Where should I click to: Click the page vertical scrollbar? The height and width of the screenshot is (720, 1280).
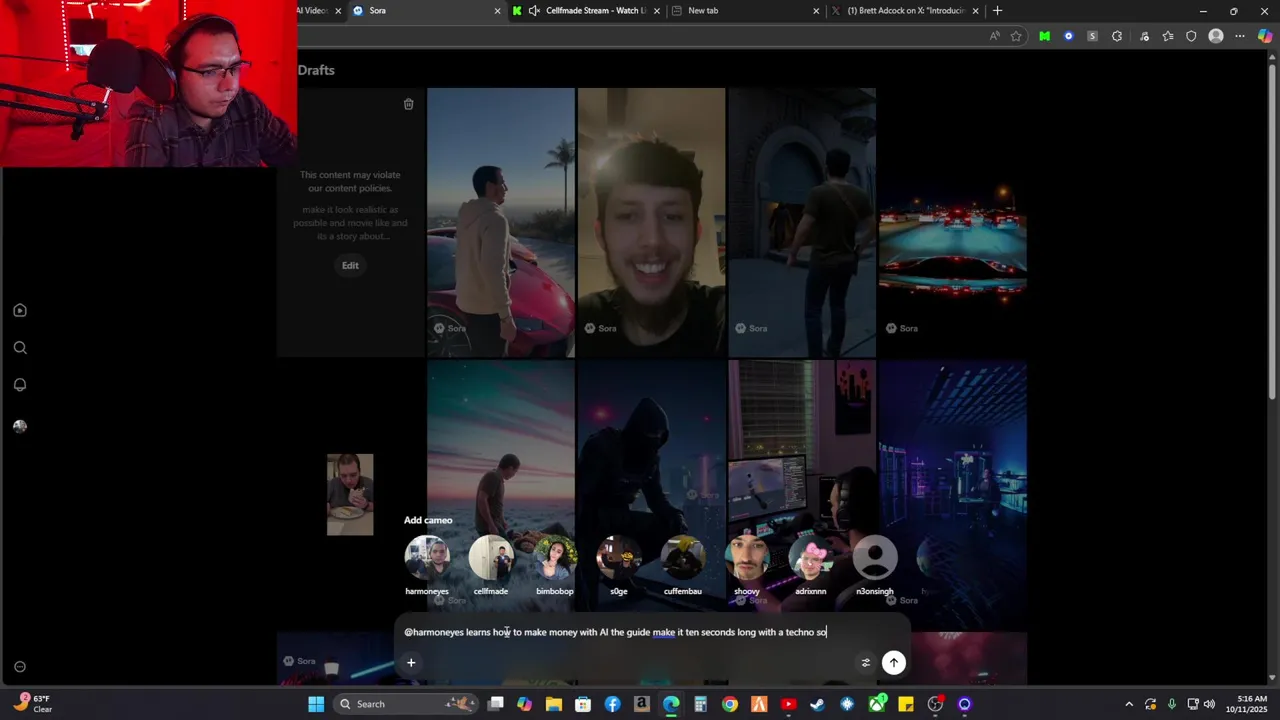coord(1272,230)
